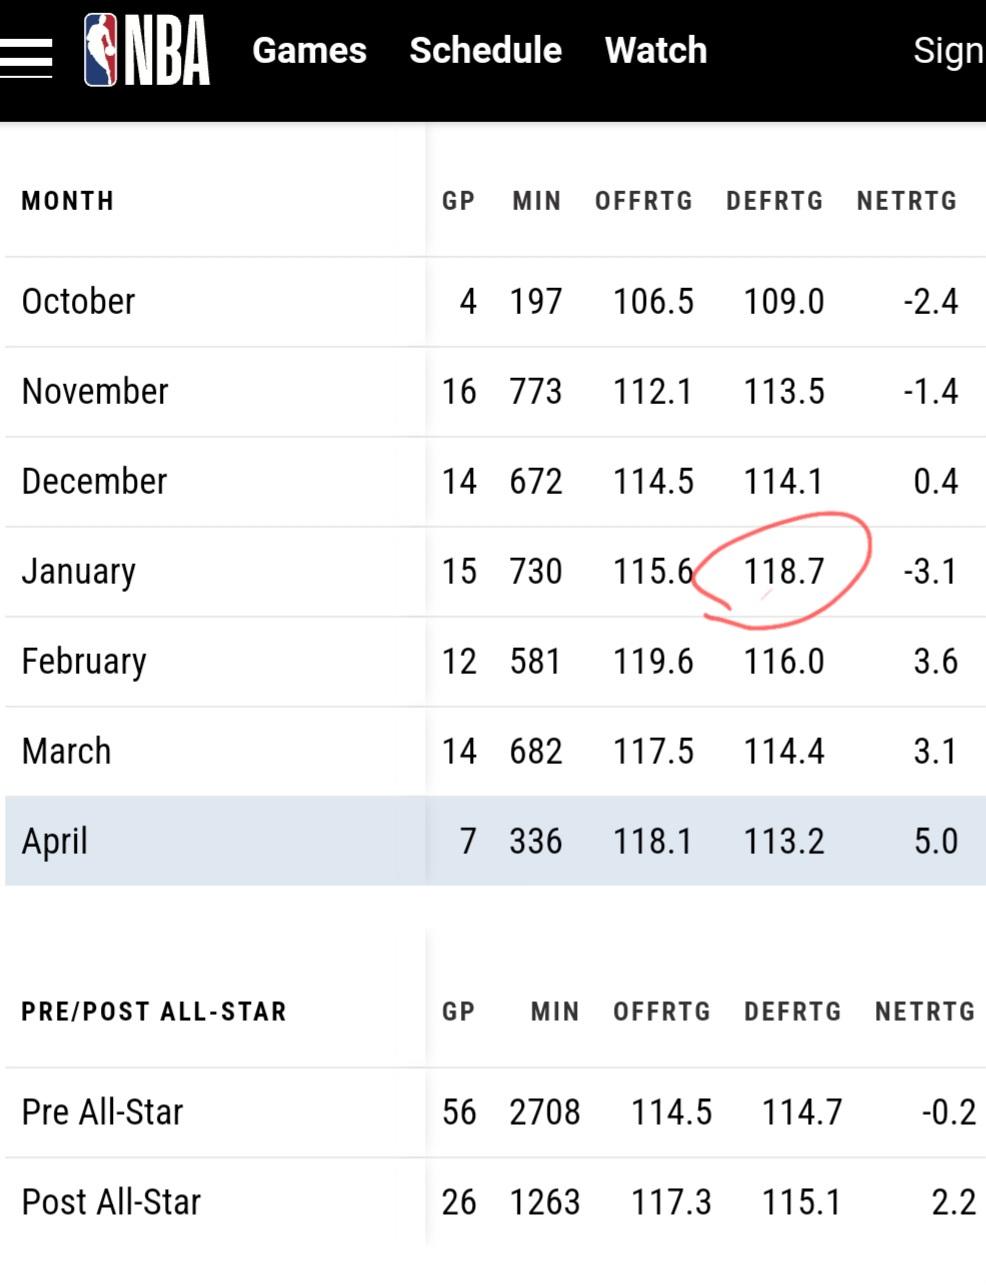The width and height of the screenshot is (986, 1285).
Task: Click the Sign In link
Action: pos(949,51)
